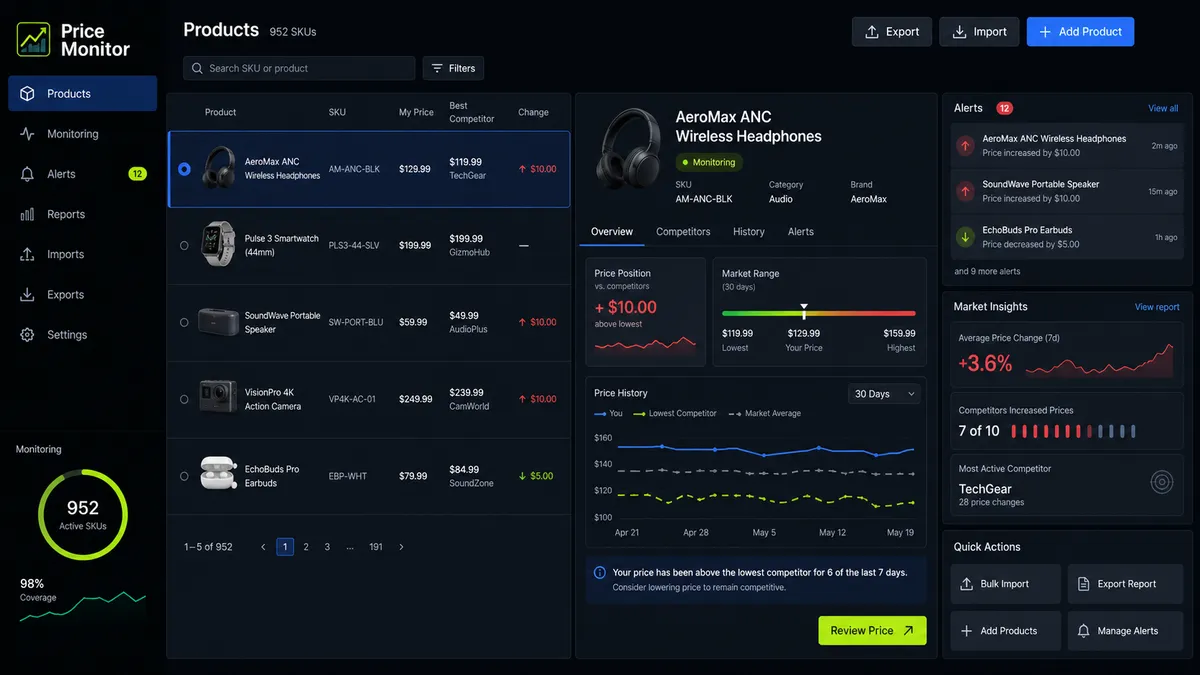Click the 'Best Competitor' column header

(x=472, y=112)
